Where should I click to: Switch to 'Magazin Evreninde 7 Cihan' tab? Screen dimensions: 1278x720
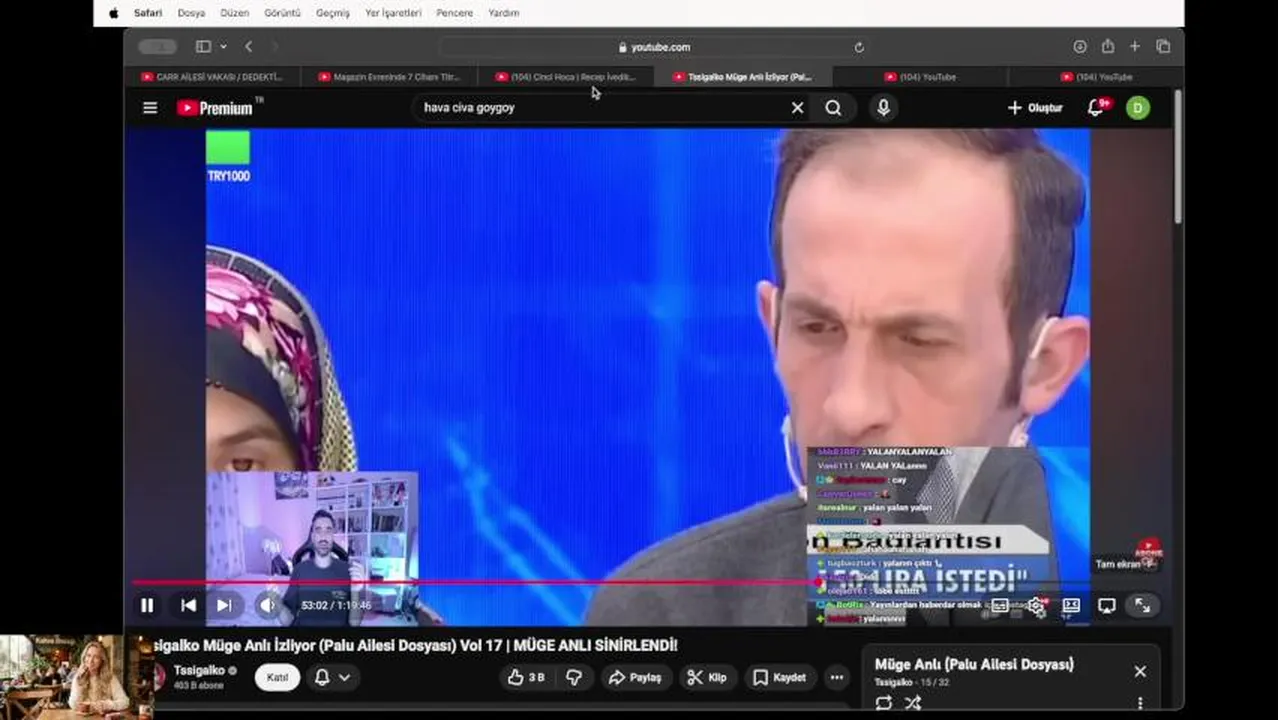pyautogui.click(x=389, y=77)
